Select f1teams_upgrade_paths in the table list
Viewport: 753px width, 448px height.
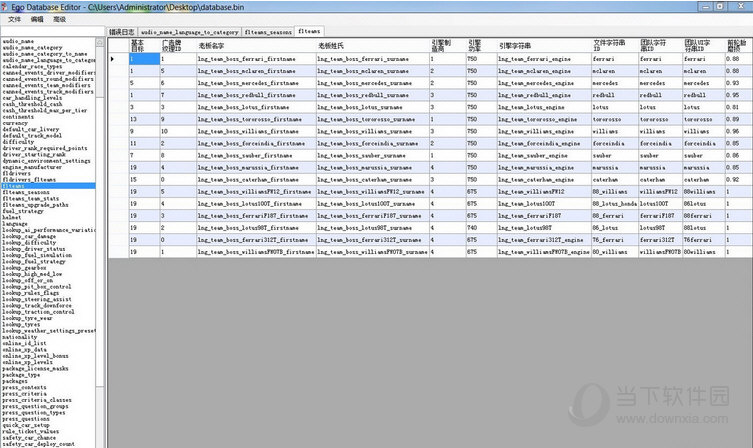pos(35,205)
